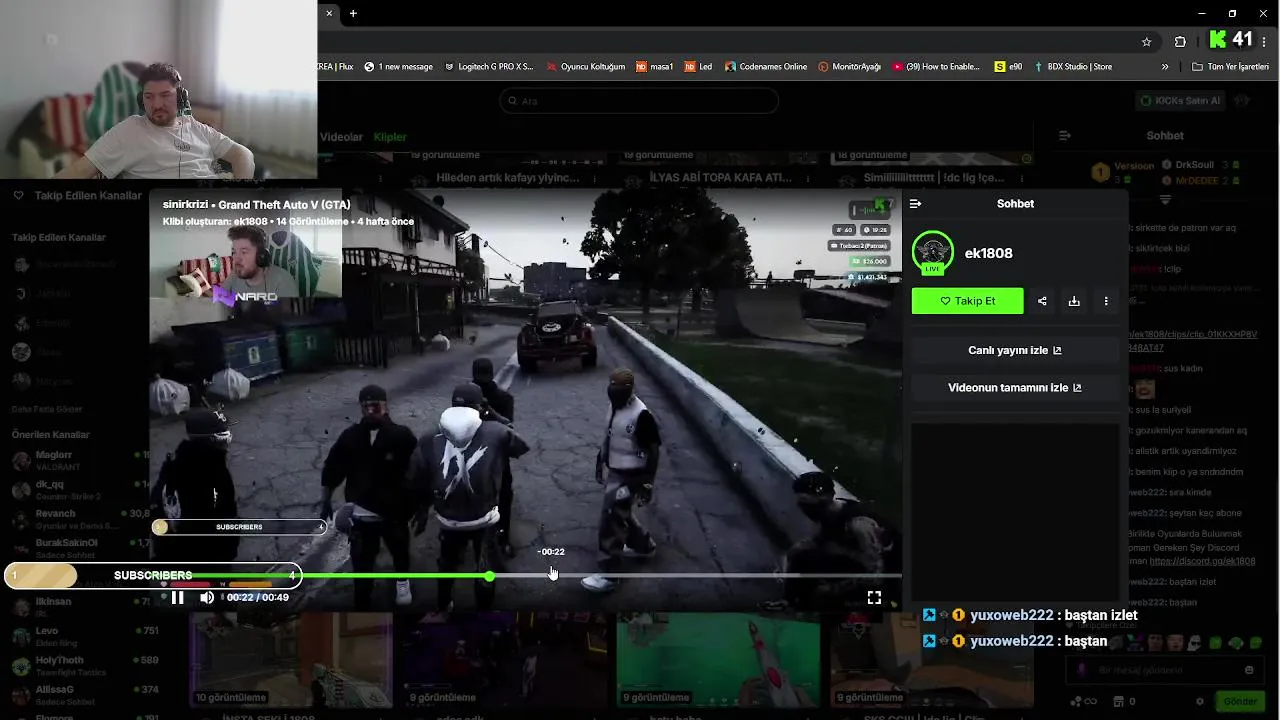Image resolution: width=1280 pixels, height=720 pixels.
Task: Mute the clip volume
Action: 207,597
